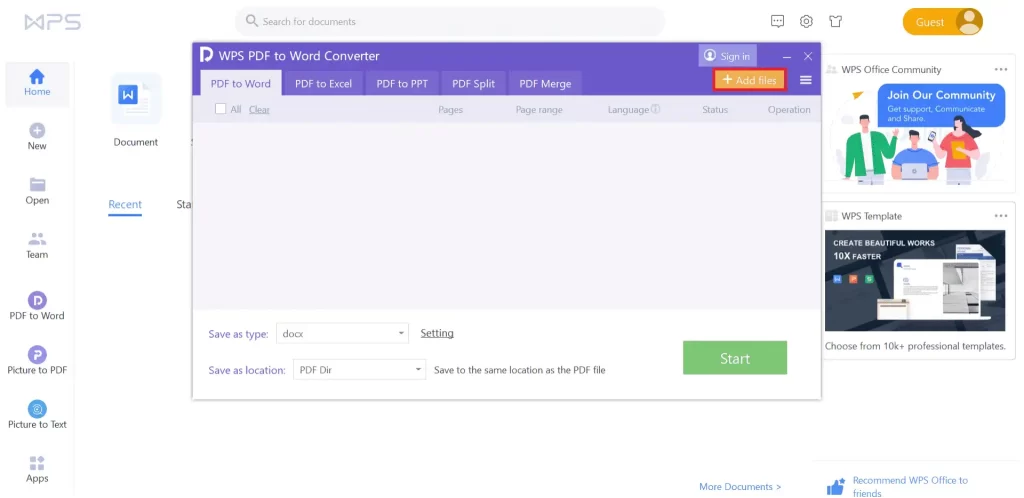This screenshot has width=1024, height=498.
Task: Click the Team sidebar icon
Action: [37, 244]
